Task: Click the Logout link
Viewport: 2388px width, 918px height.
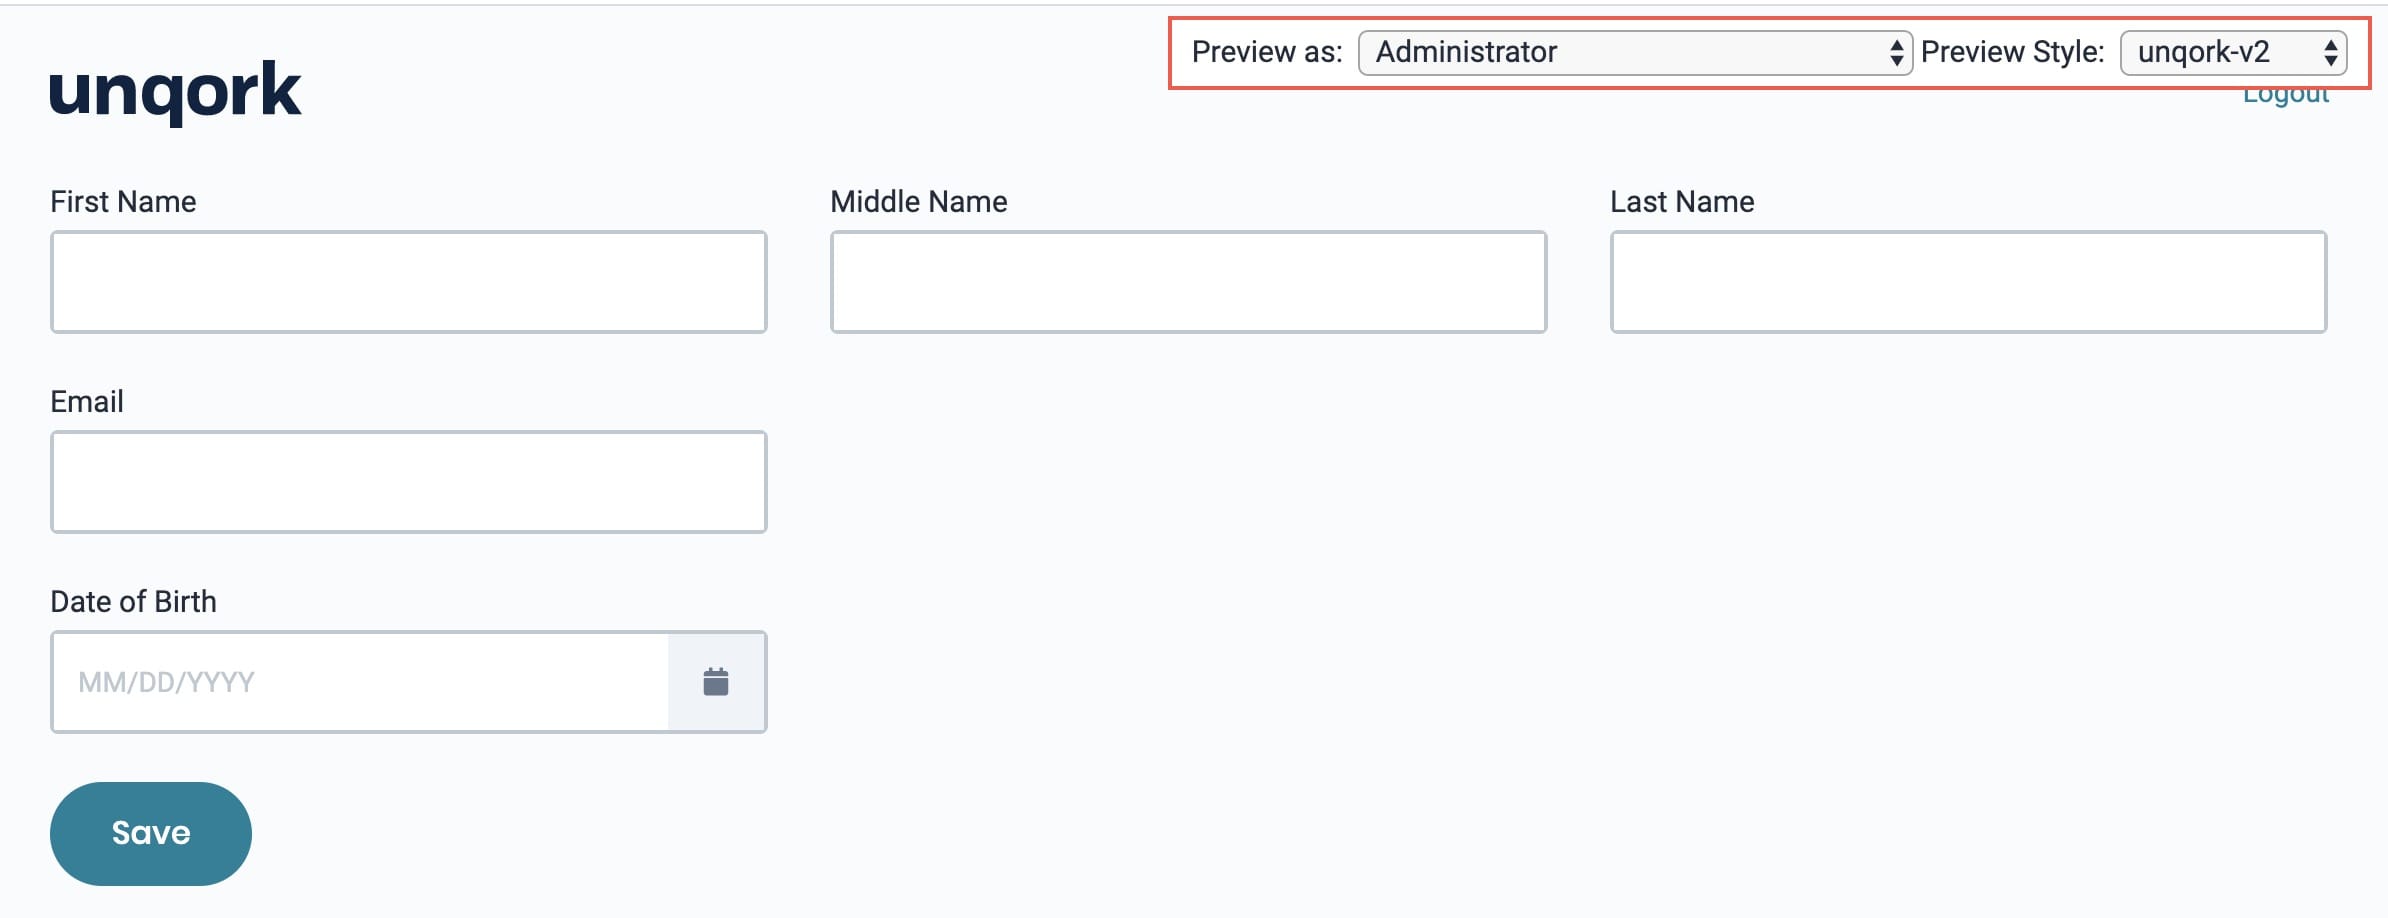Action: point(2286,97)
